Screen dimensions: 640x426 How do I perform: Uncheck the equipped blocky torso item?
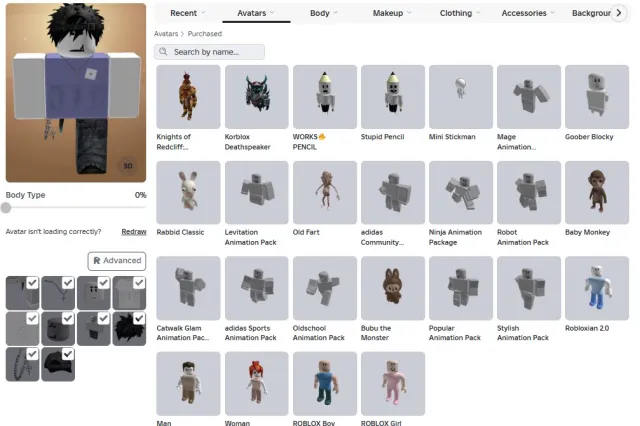pyautogui.click(x=104, y=318)
